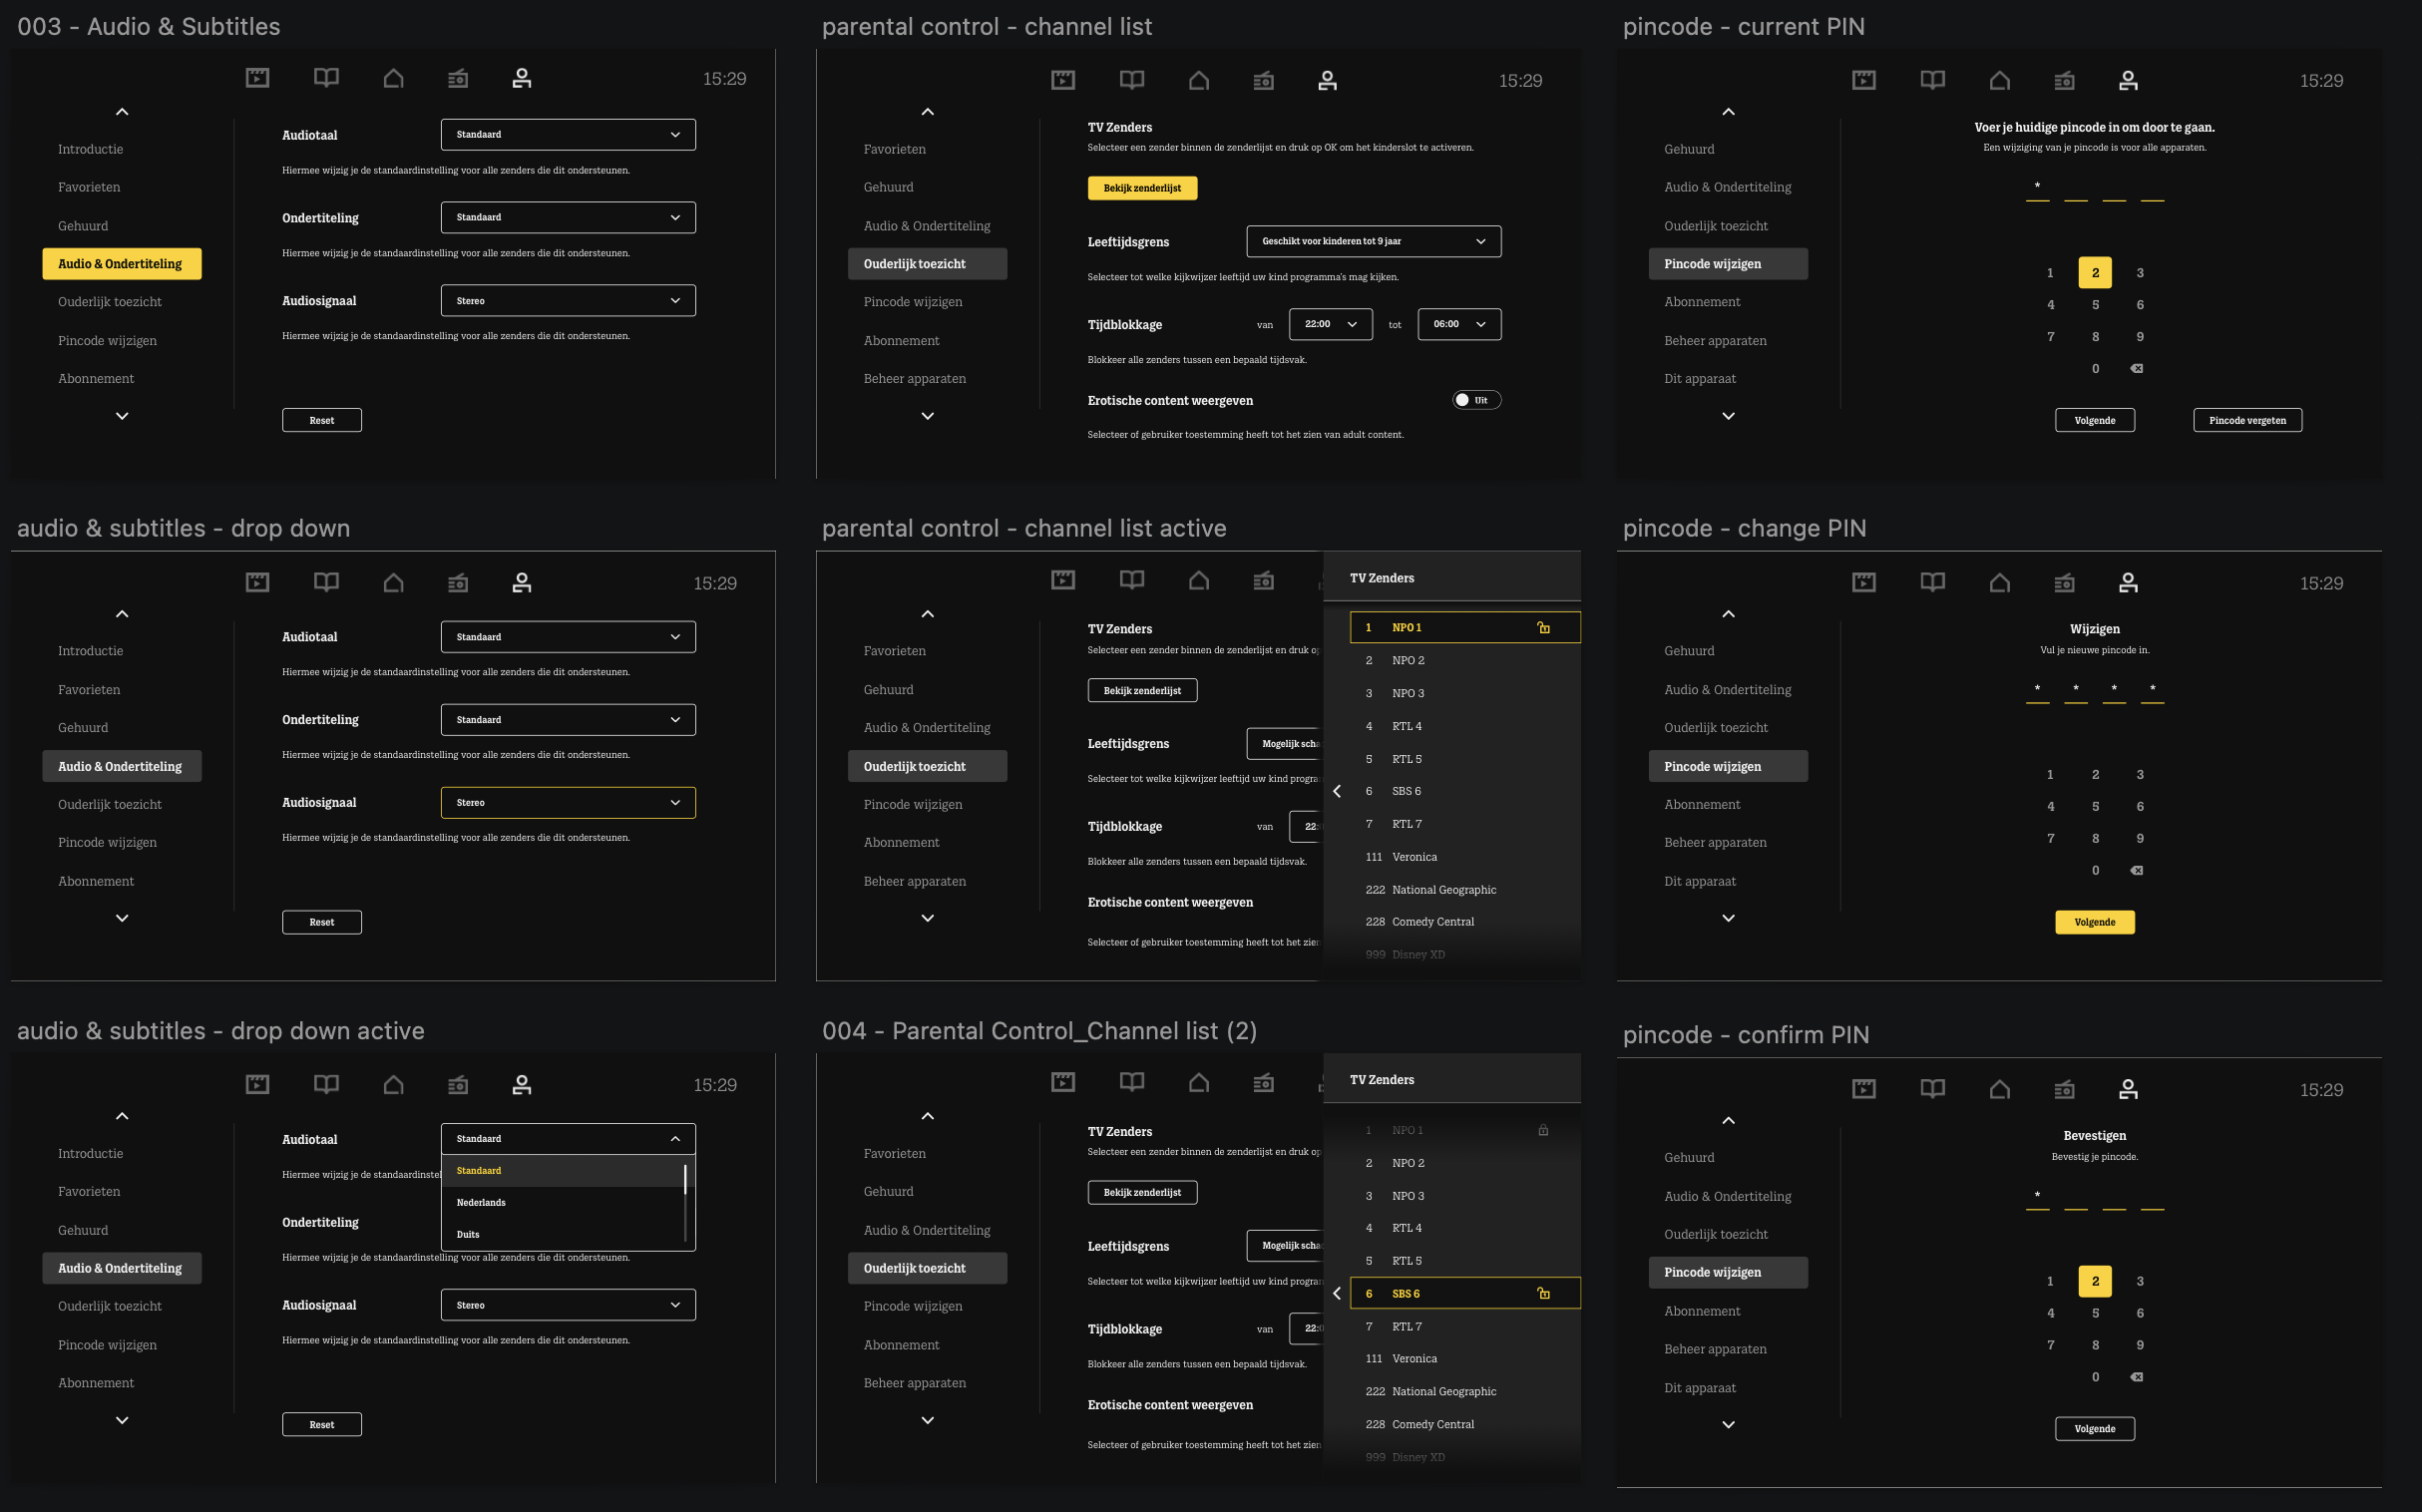Toggle the 'Erotische content weergeven' Uit switch

pos(1476,400)
